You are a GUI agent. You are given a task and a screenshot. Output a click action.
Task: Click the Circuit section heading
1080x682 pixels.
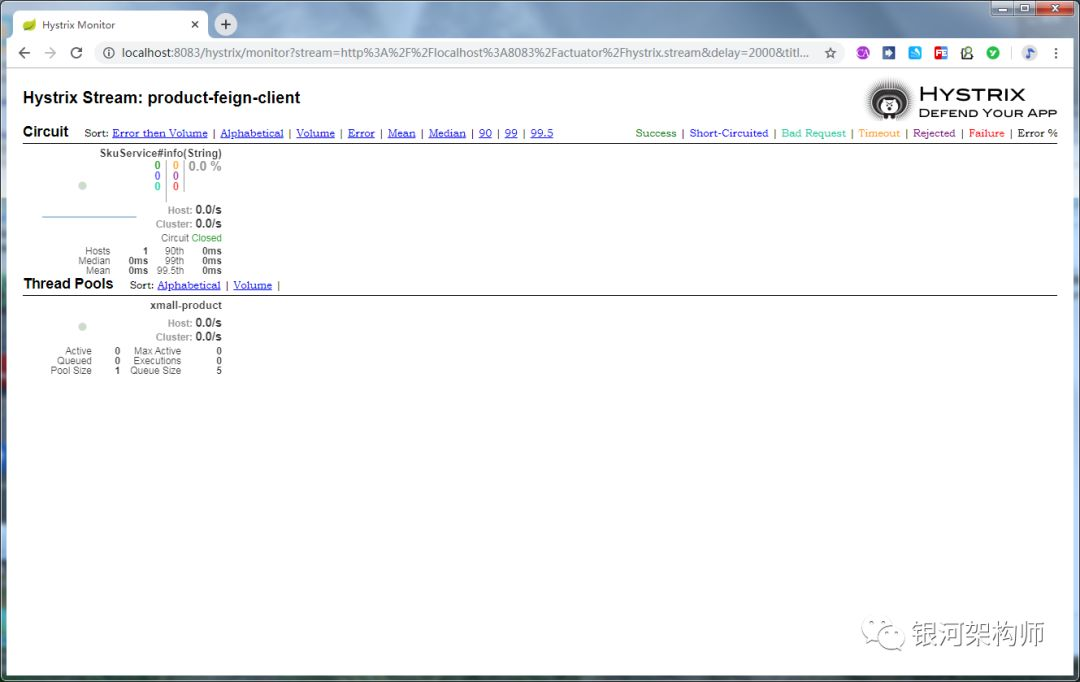(x=45, y=132)
